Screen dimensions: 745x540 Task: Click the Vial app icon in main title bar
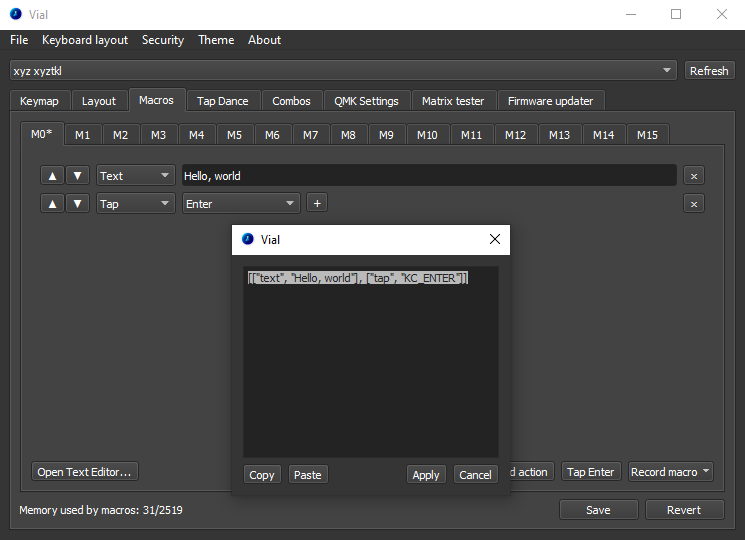pyautogui.click(x=16, y=14)
